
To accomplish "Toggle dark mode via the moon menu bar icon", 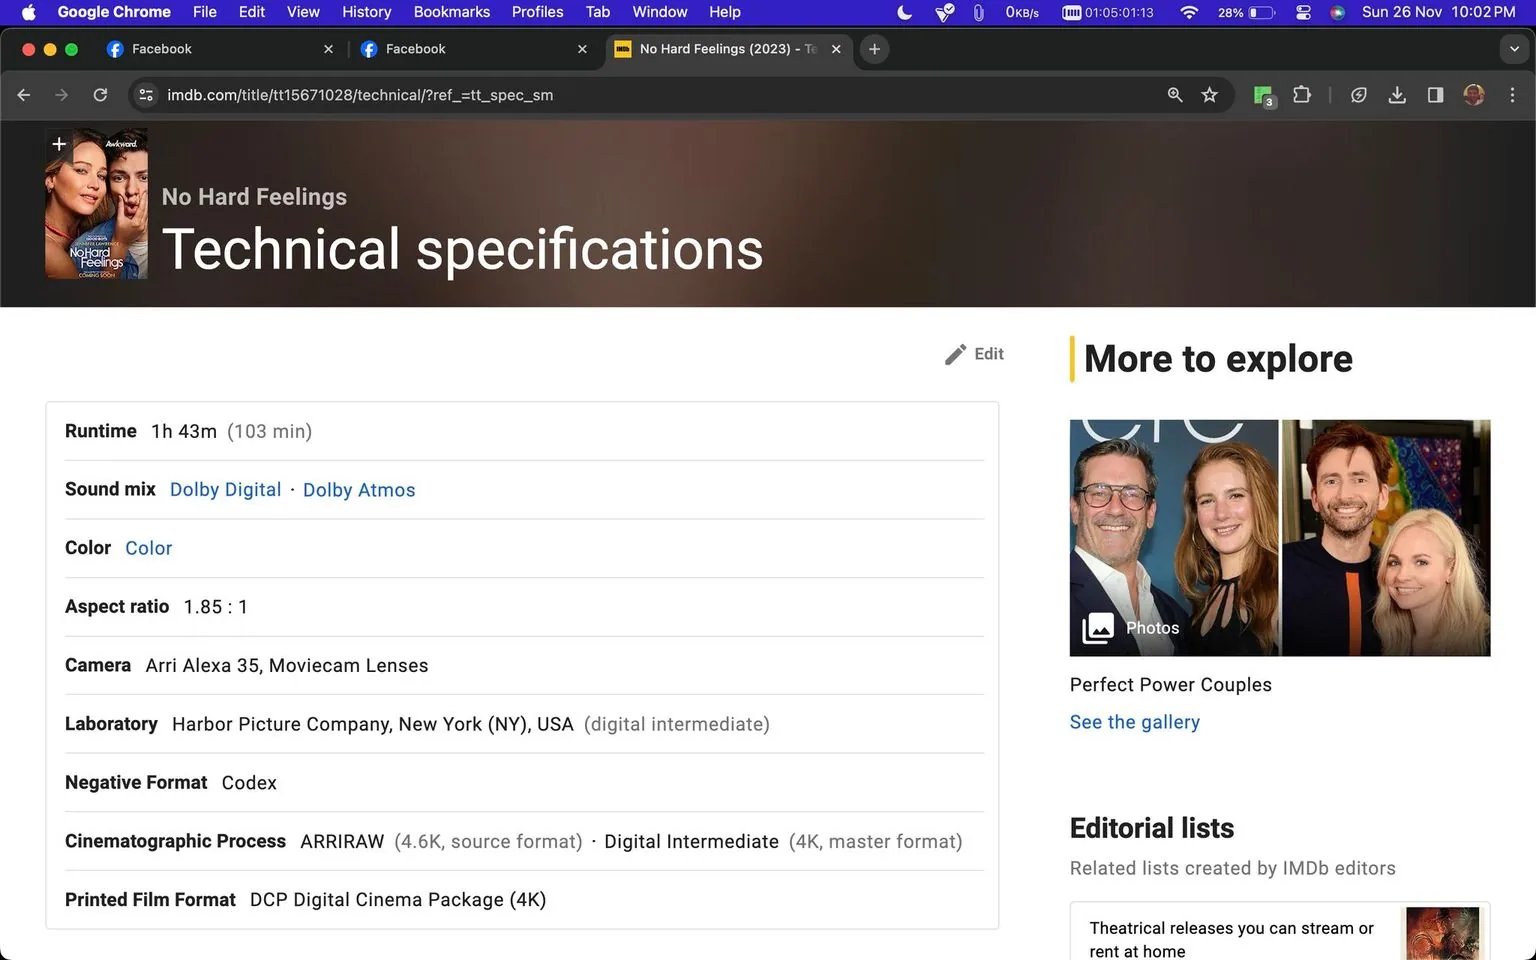I will (903, 12).
